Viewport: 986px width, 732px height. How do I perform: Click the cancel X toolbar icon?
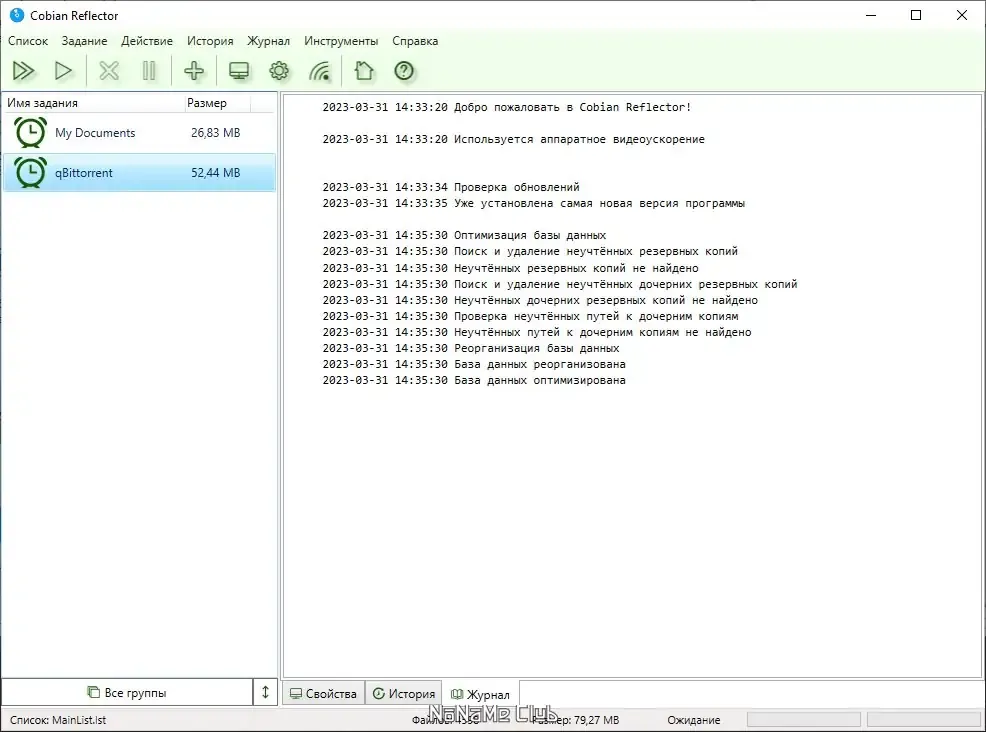point(109,71)
